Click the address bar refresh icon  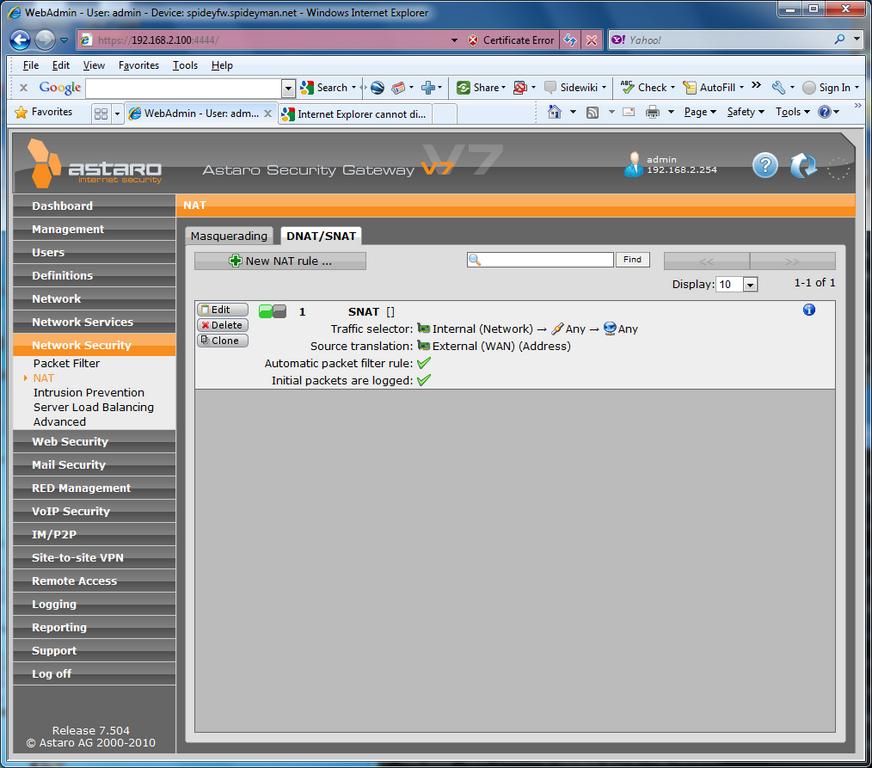tap(570, 40)
